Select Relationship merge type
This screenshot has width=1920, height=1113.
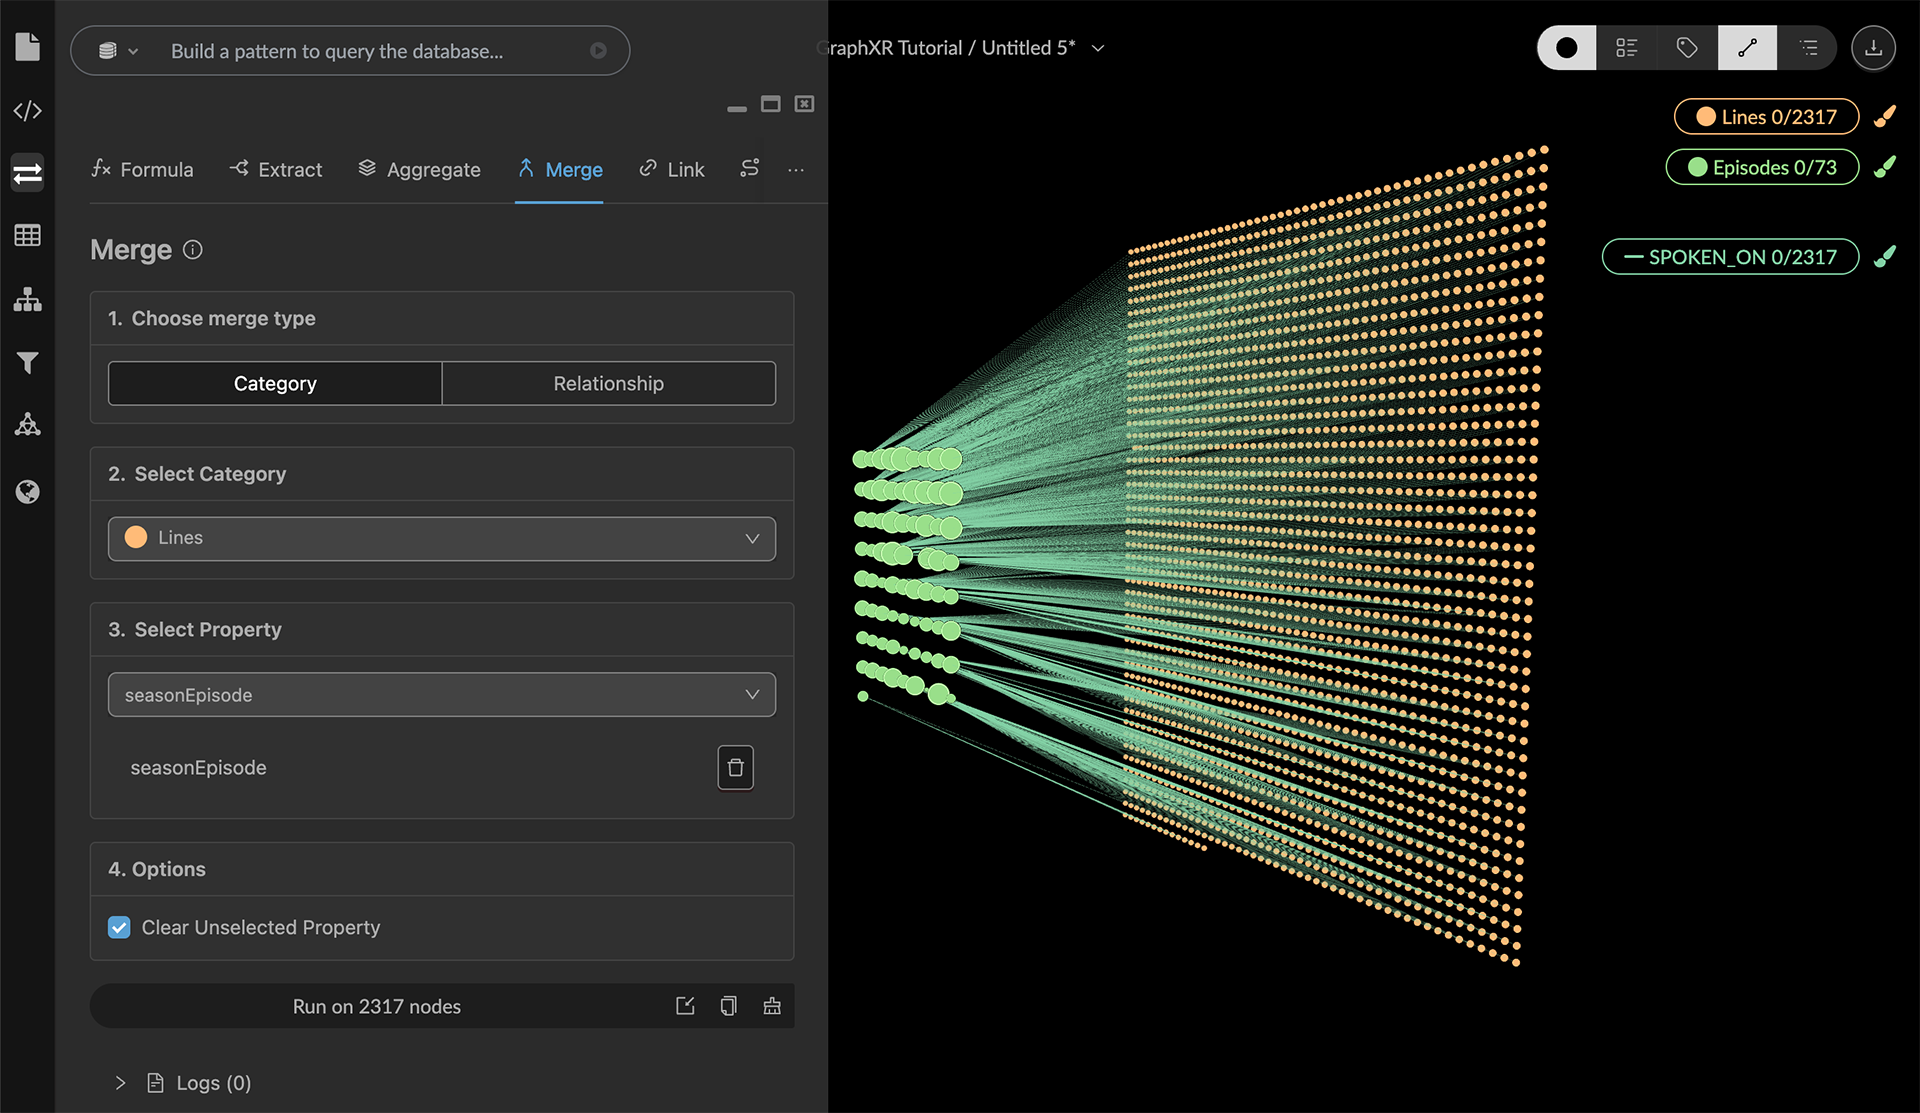point(608,383)
